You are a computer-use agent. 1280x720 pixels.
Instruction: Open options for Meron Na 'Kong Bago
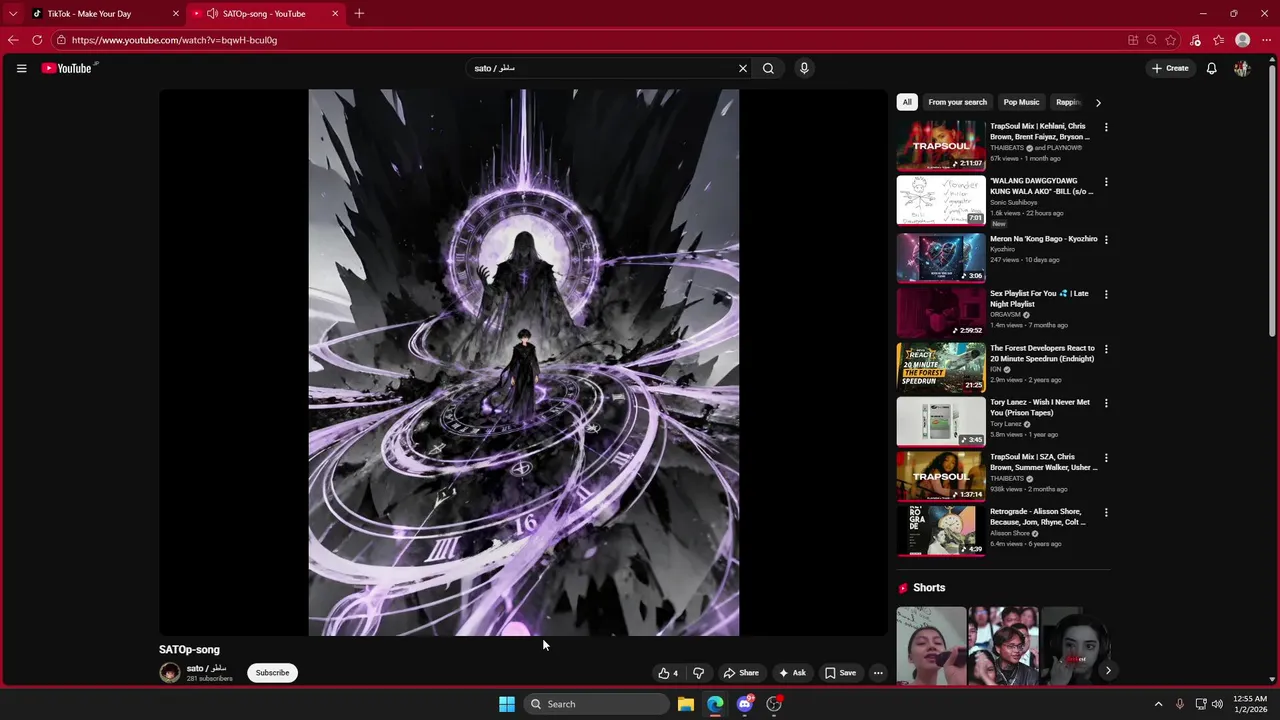pyautogui.click(x=1106, y=239)
